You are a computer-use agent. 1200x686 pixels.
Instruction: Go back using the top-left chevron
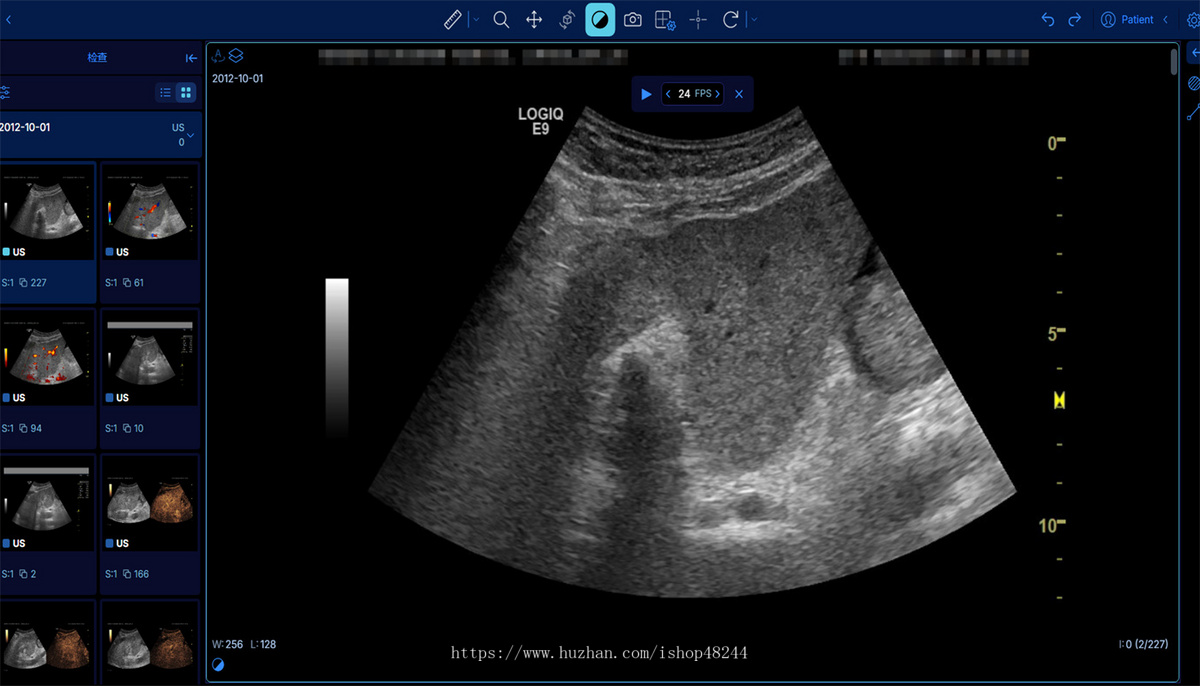pyautogui.click(x=9, y=19)
